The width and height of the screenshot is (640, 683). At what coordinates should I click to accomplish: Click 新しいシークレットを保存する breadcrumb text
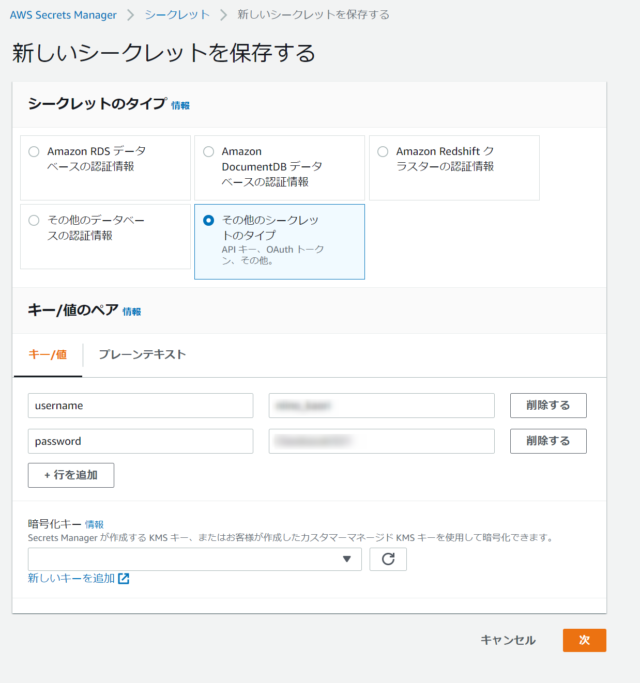313,15
